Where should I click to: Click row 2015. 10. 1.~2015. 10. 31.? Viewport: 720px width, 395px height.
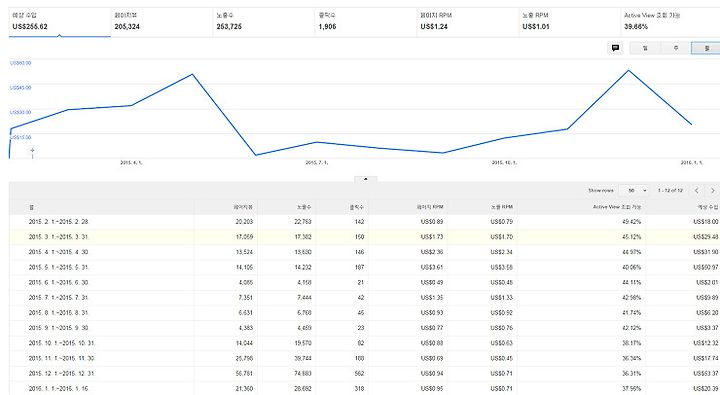click(x=365, y=343)
